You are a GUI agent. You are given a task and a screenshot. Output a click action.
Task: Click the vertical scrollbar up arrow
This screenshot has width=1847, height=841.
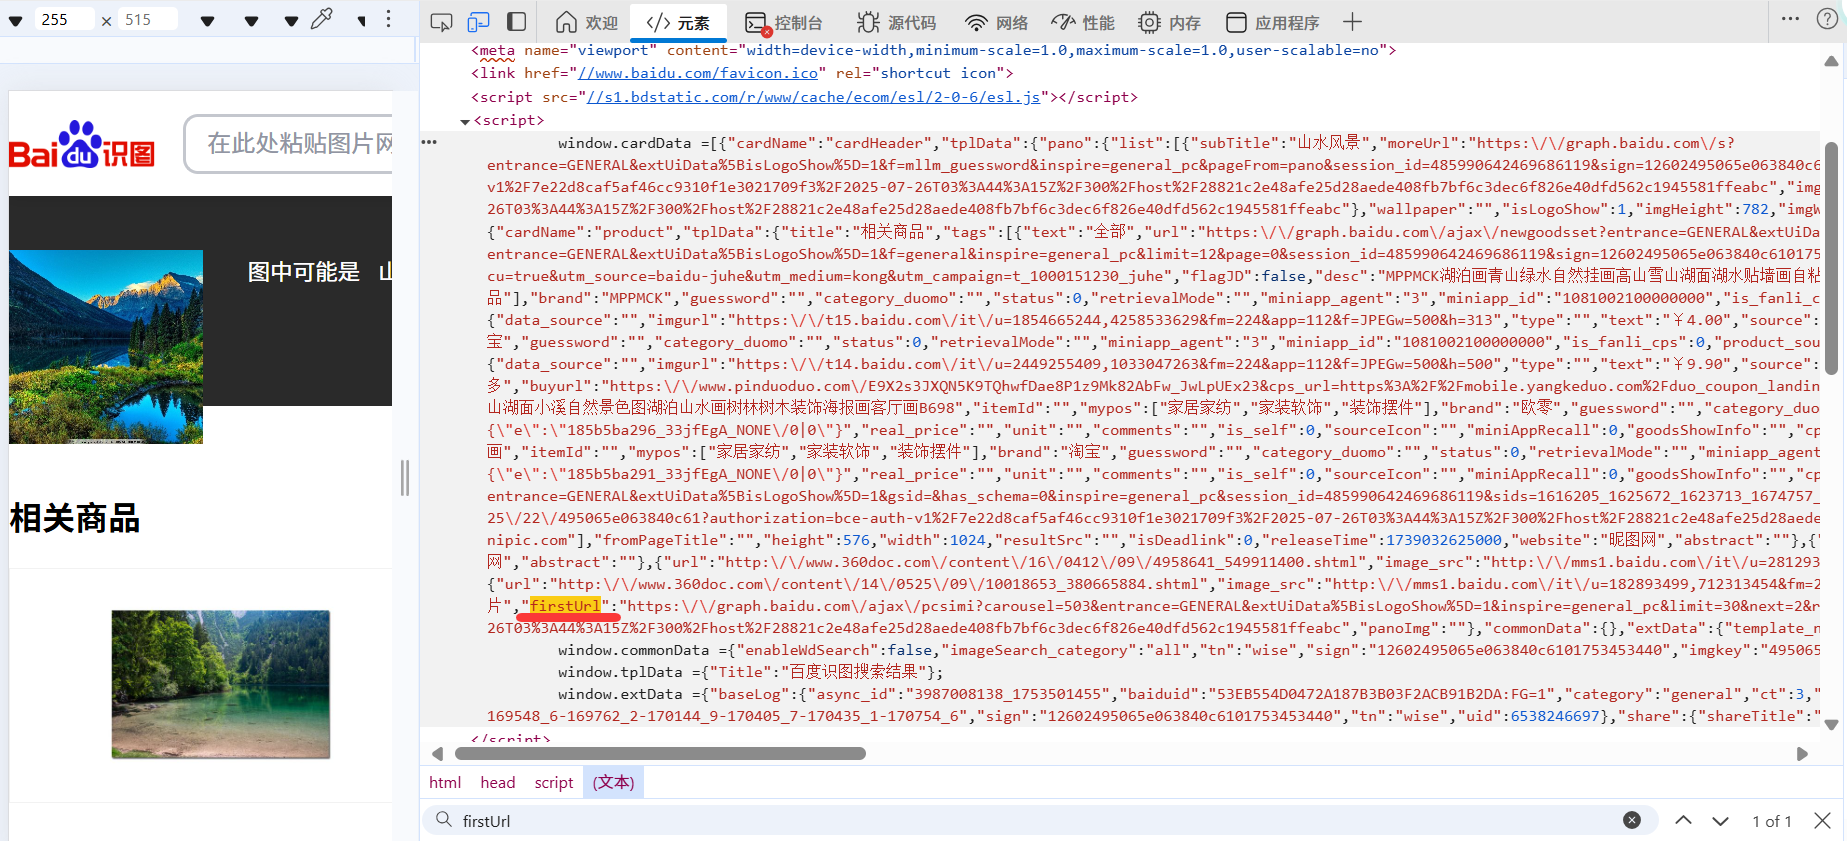pyautogui.click(x=1831, y=62)
